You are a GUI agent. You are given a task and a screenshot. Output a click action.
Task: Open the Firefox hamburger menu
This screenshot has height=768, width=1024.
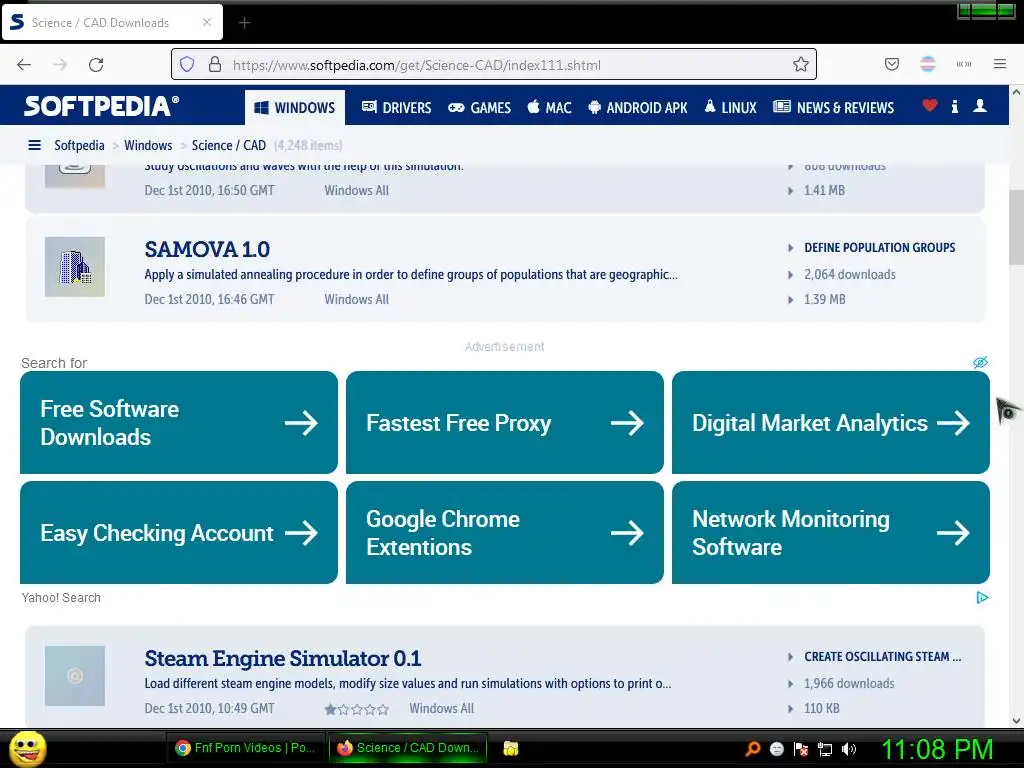click(x=1000, y=65)
